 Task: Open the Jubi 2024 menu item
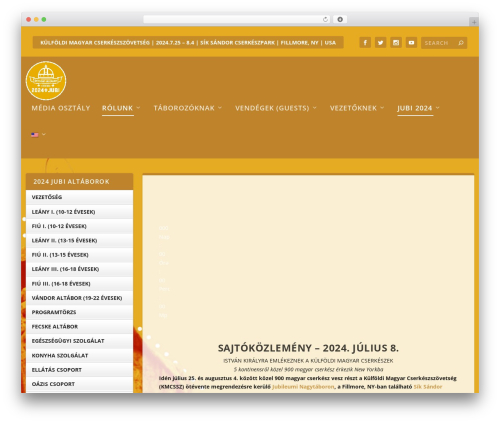415,108
